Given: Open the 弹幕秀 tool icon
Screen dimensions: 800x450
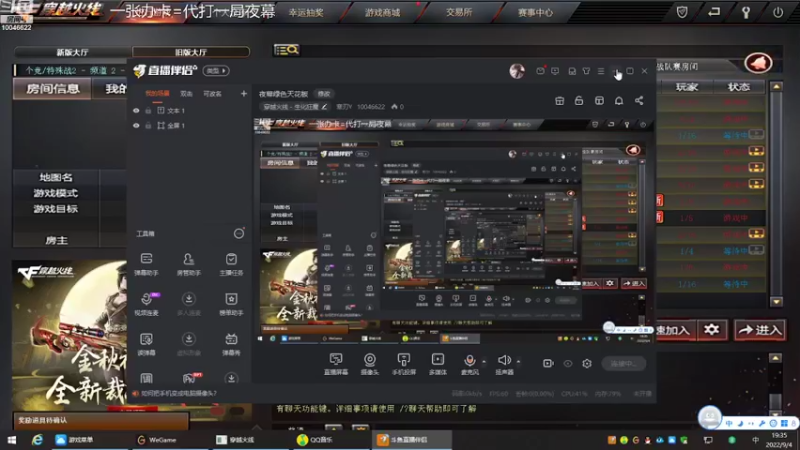Looking at the screenshot, I should [x=231, y=343].
